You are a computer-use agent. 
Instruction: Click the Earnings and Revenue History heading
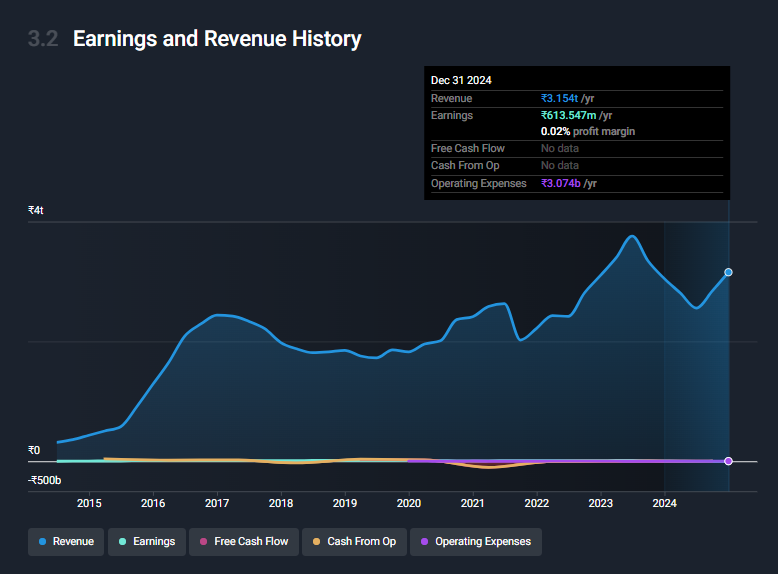click(x=217, y=39)
